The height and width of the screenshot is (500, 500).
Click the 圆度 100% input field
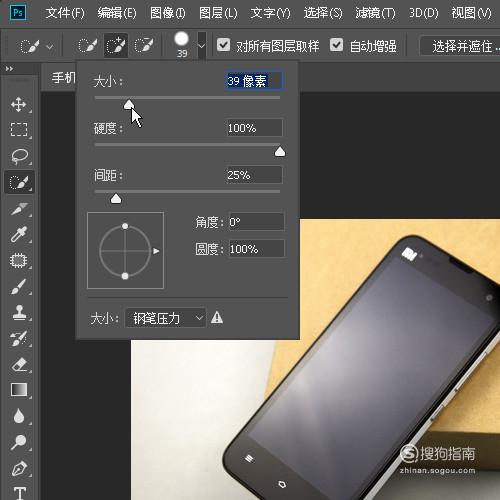256,249
